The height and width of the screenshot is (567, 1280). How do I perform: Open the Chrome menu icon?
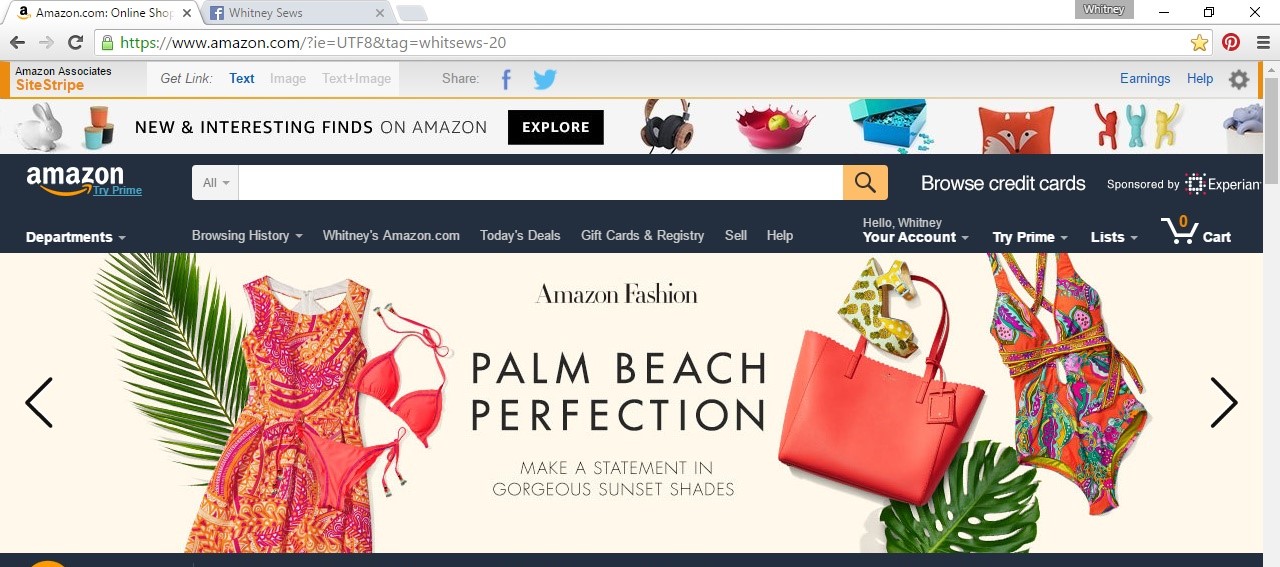click(x=1263, y=42)
